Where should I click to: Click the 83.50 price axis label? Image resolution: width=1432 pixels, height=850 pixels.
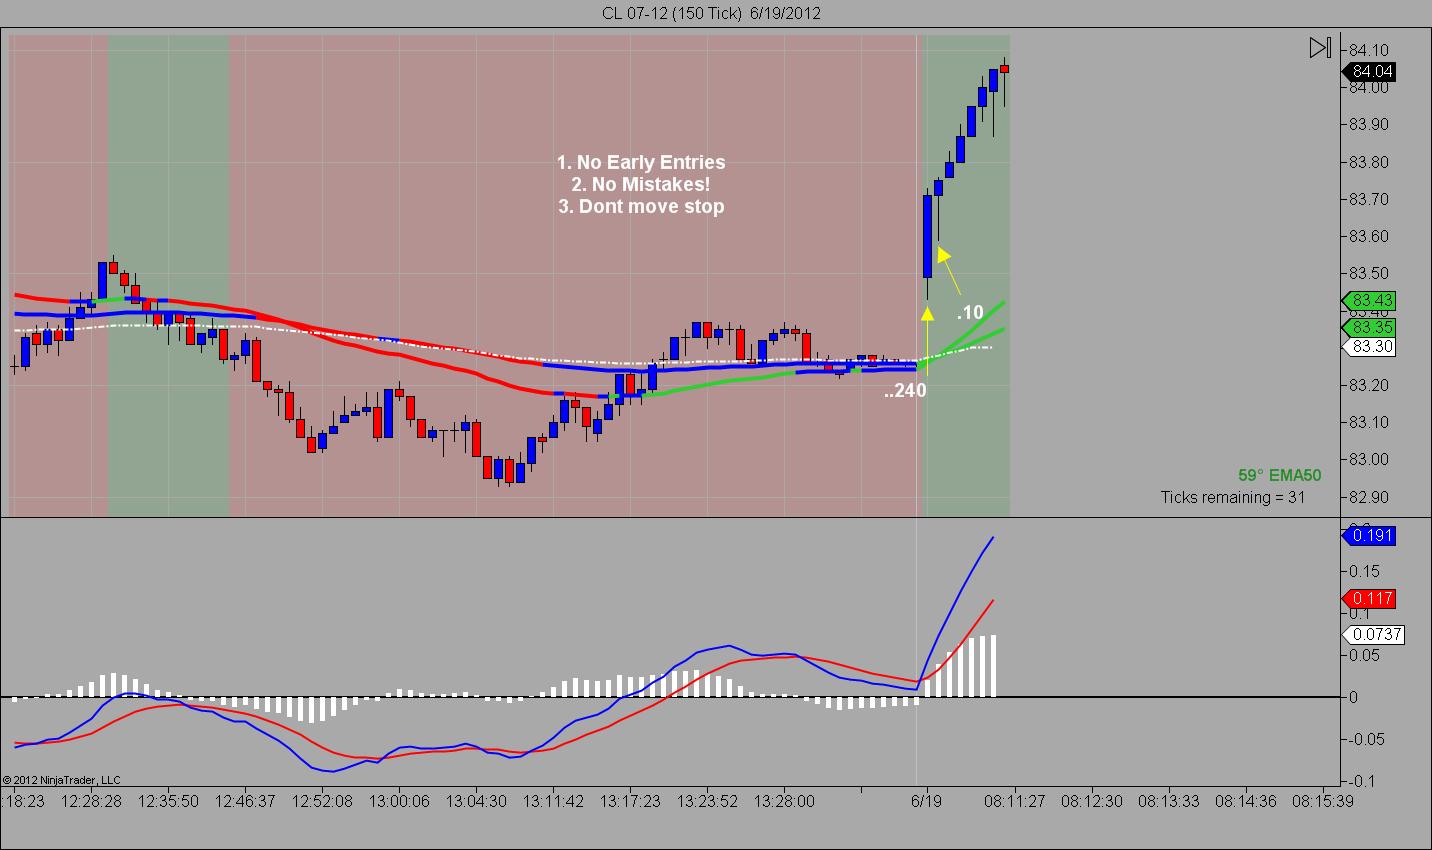(x=1368, y=274)
